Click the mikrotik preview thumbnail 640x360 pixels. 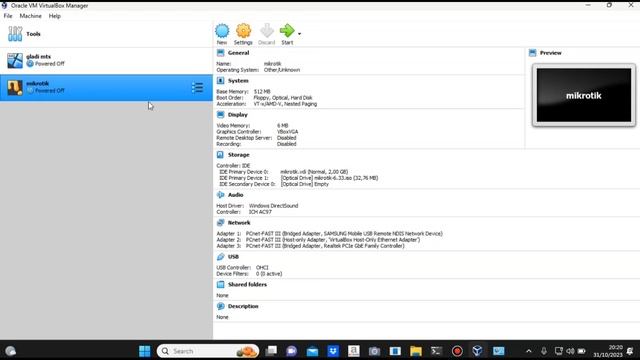coord(584,95)
